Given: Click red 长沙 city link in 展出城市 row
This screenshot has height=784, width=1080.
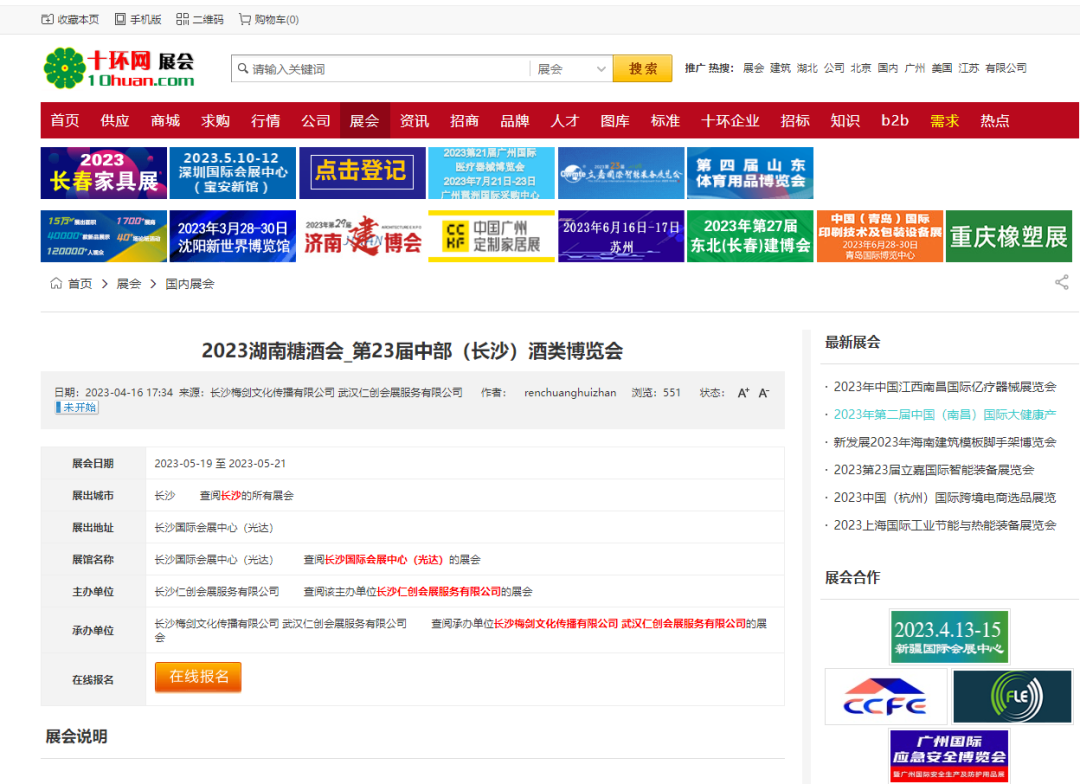Looking at the screenshot, I should point(231,495).
